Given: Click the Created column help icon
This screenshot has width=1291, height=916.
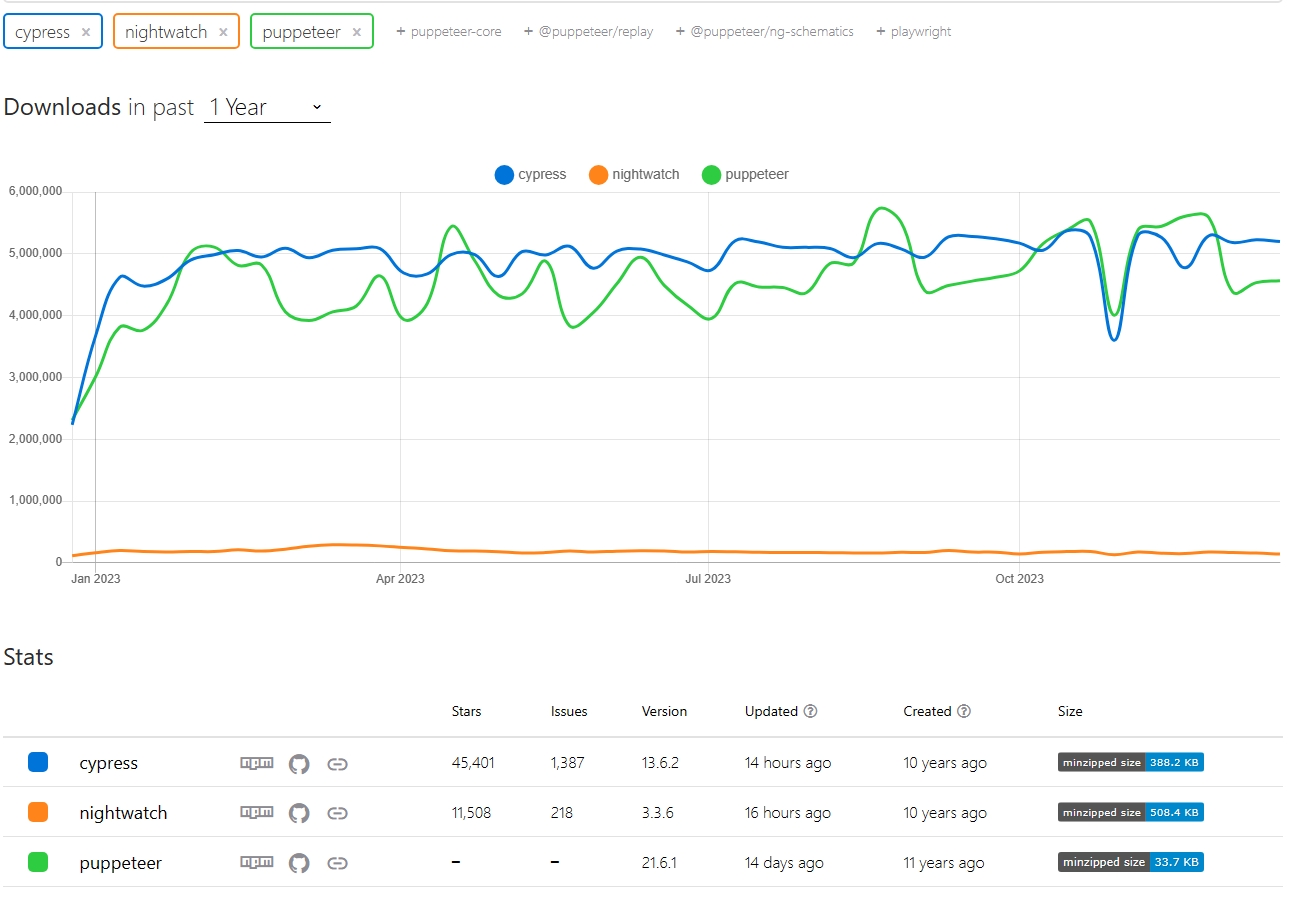Looking at the screenshot, I should pos(964,712).
